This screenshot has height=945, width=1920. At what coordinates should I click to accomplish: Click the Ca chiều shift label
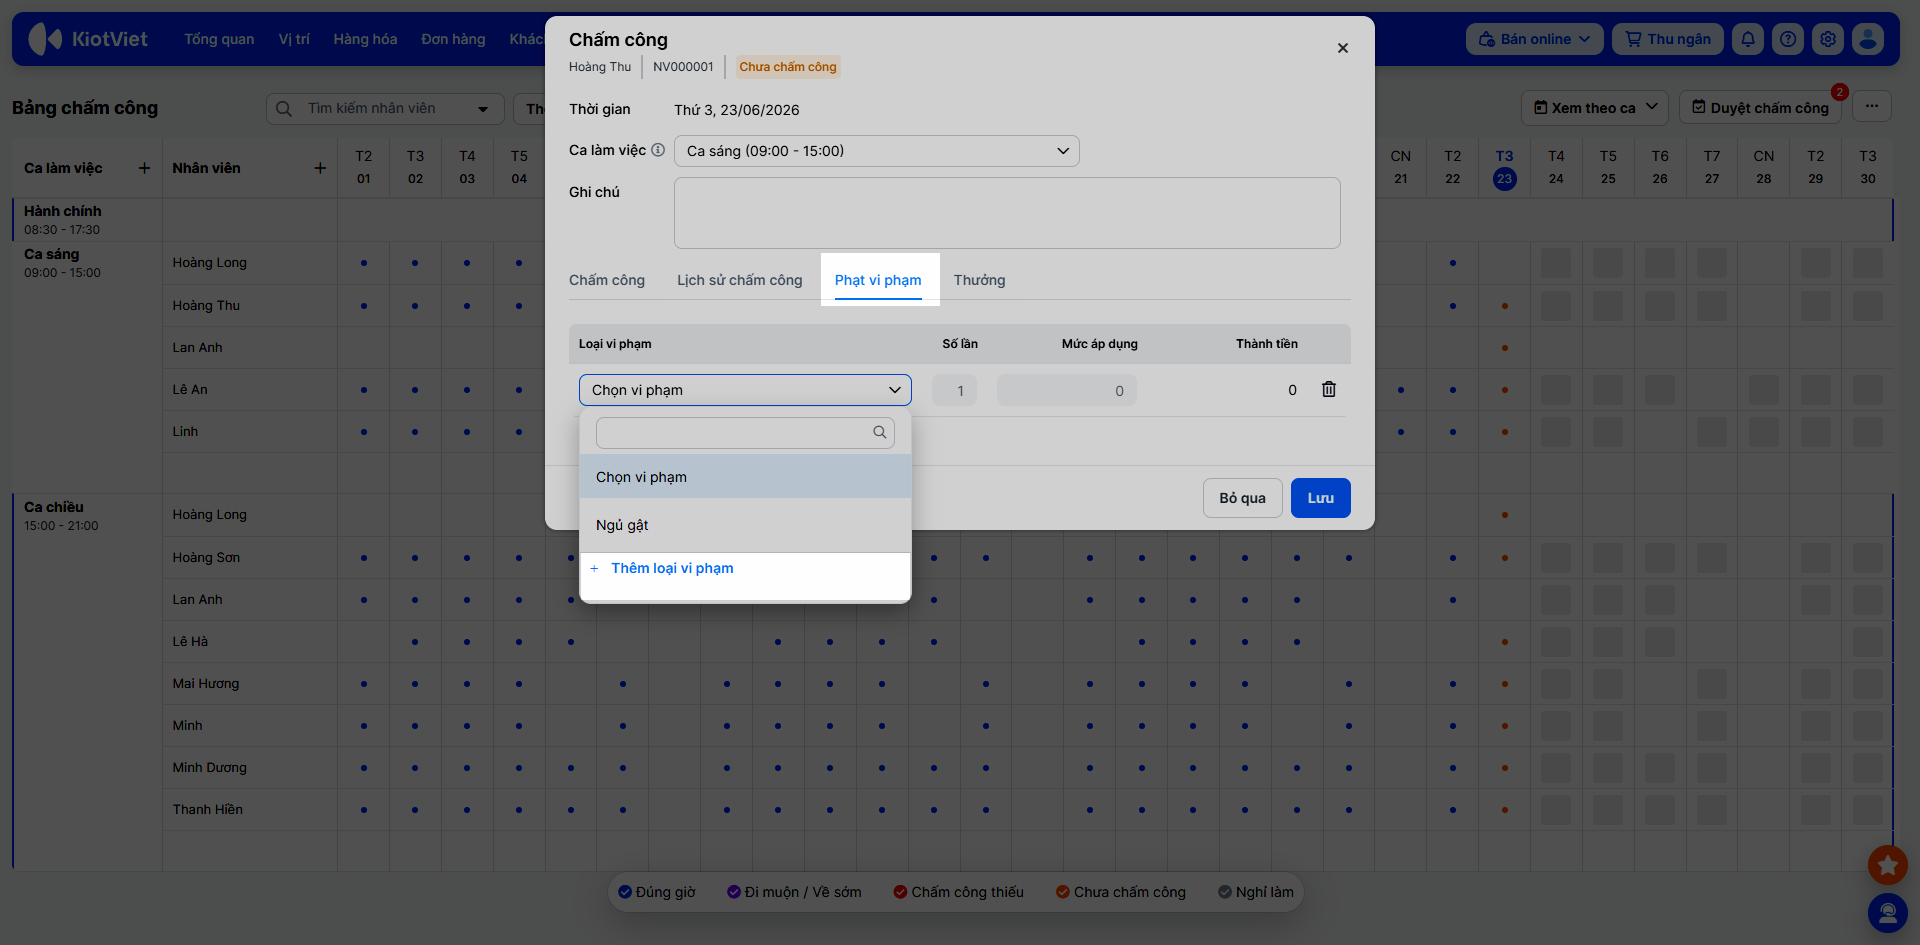coord(54,507)
